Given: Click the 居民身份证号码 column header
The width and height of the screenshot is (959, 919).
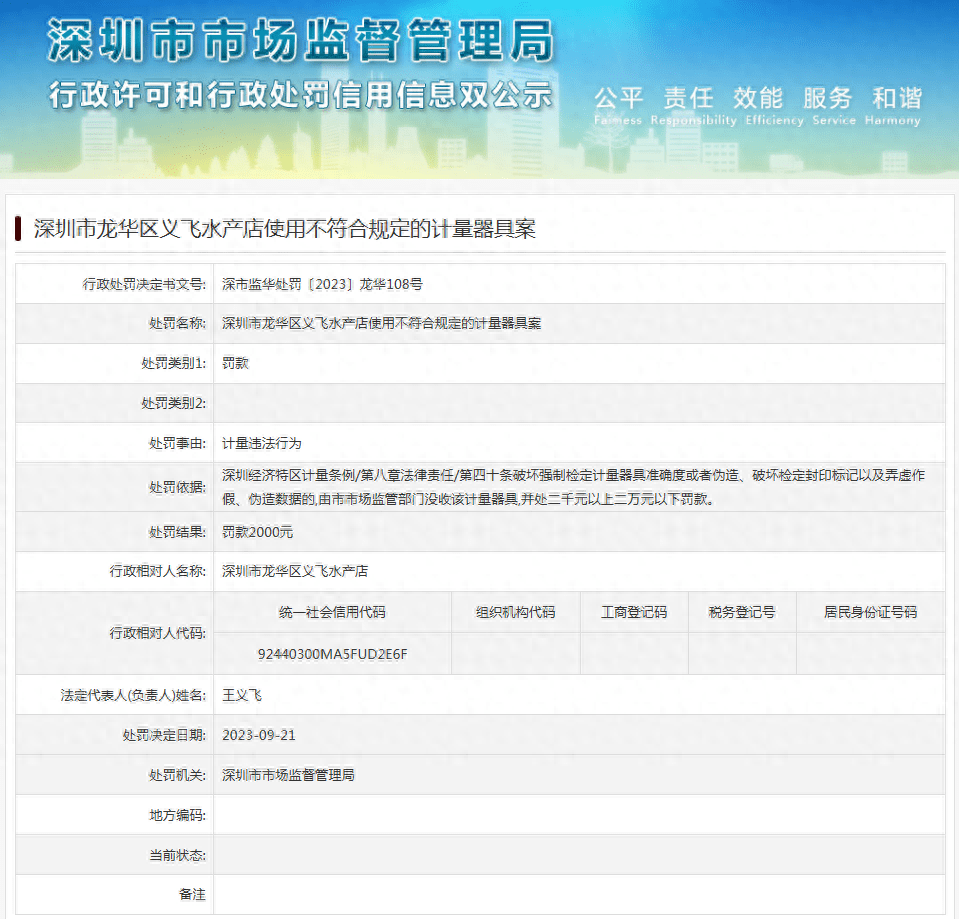Looking at the screenshot, I should point(870,612).
